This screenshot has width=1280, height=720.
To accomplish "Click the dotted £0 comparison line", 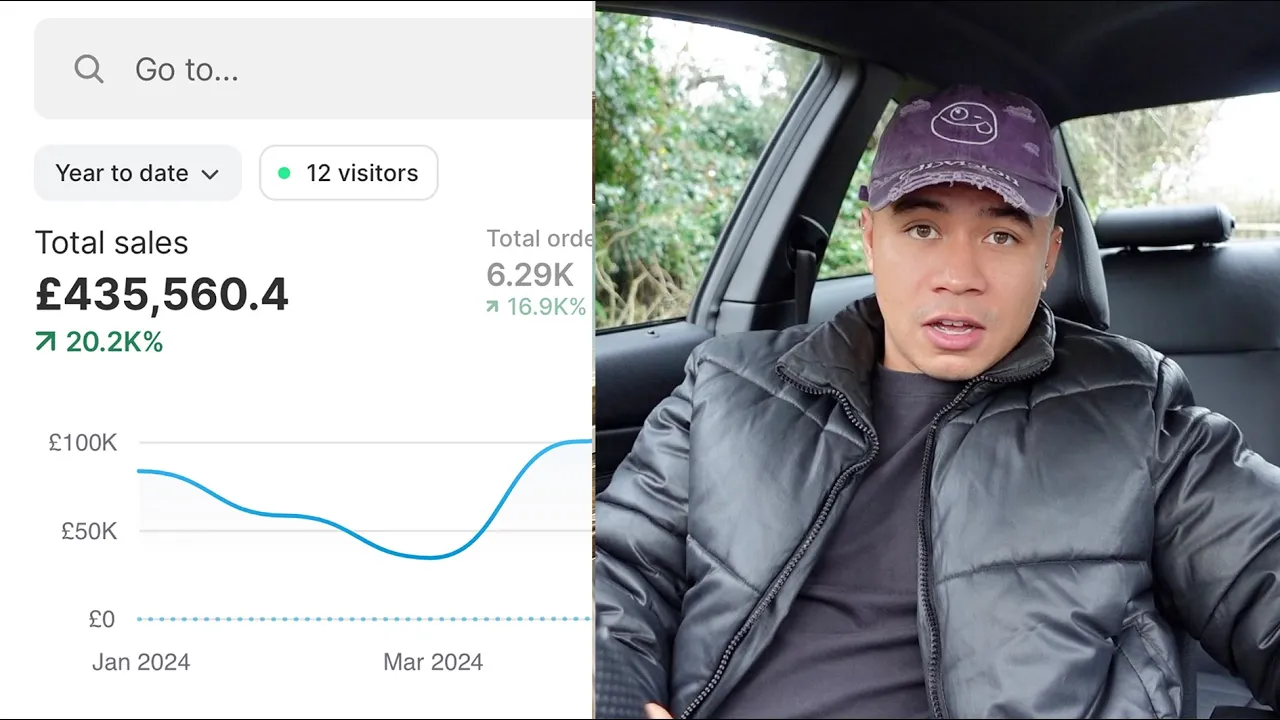I will tap(360, 619).
